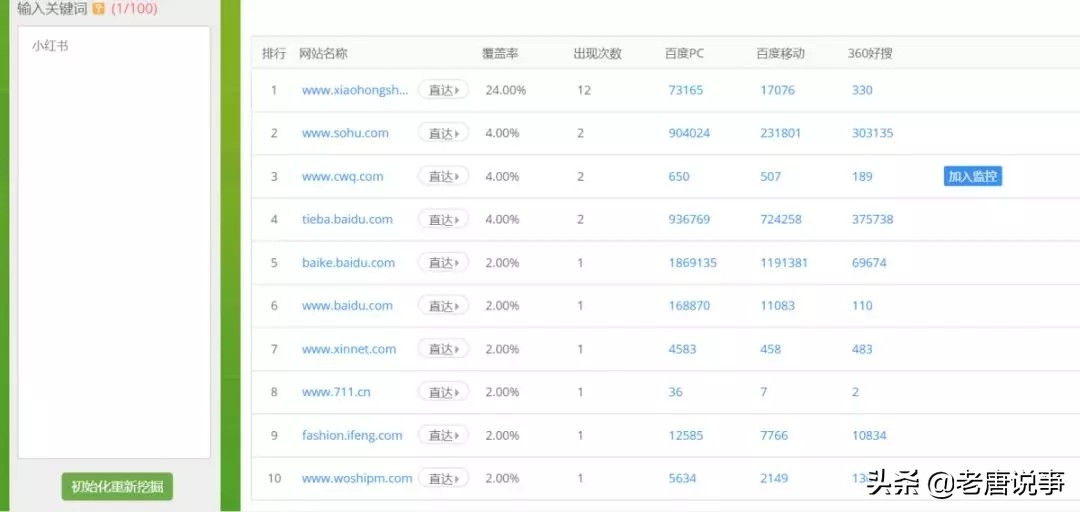Click the 百度PC value 12585
This screenshot has width=1080, height=512.
[x=686, y=435]
